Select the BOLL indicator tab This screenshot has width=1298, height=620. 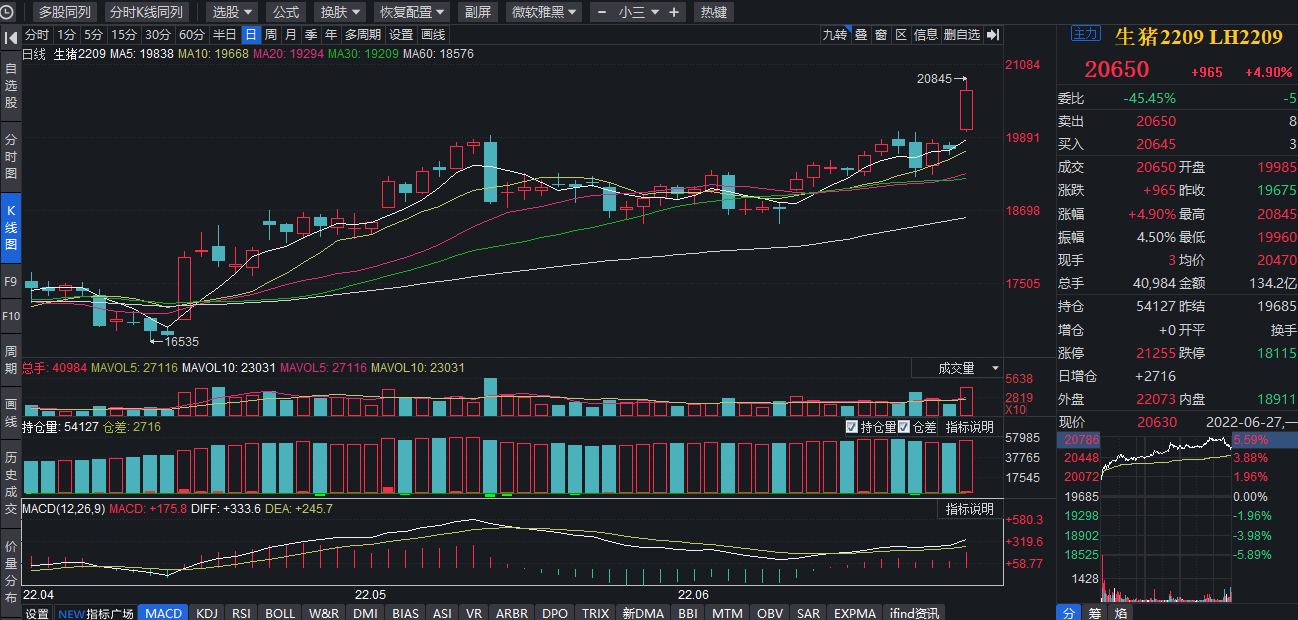pyautogui.click(x=280, y=613)
